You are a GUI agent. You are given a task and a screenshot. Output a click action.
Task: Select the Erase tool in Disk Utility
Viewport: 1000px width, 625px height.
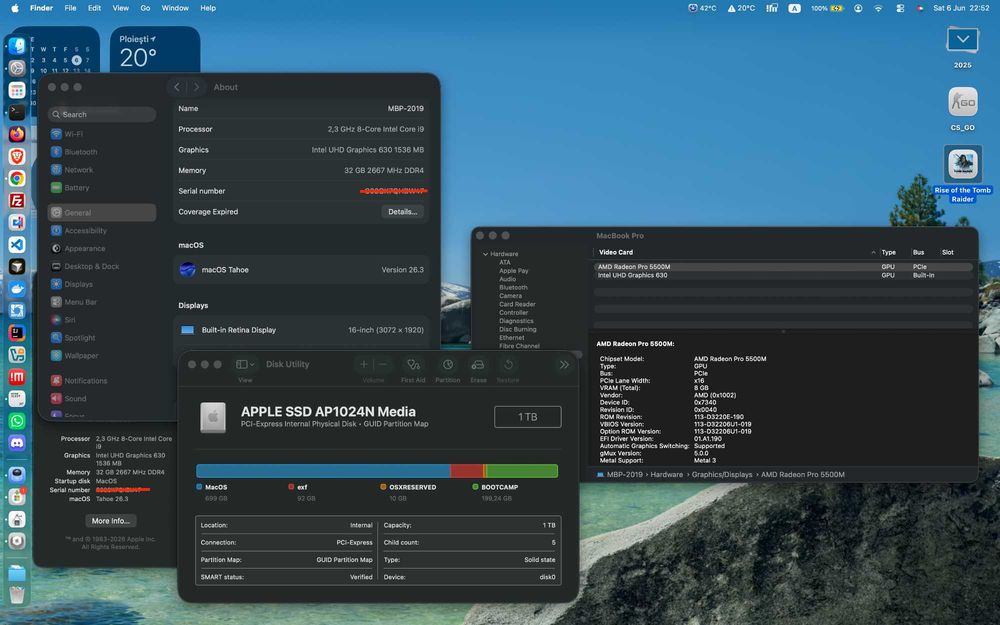click(x=478, y=365)
